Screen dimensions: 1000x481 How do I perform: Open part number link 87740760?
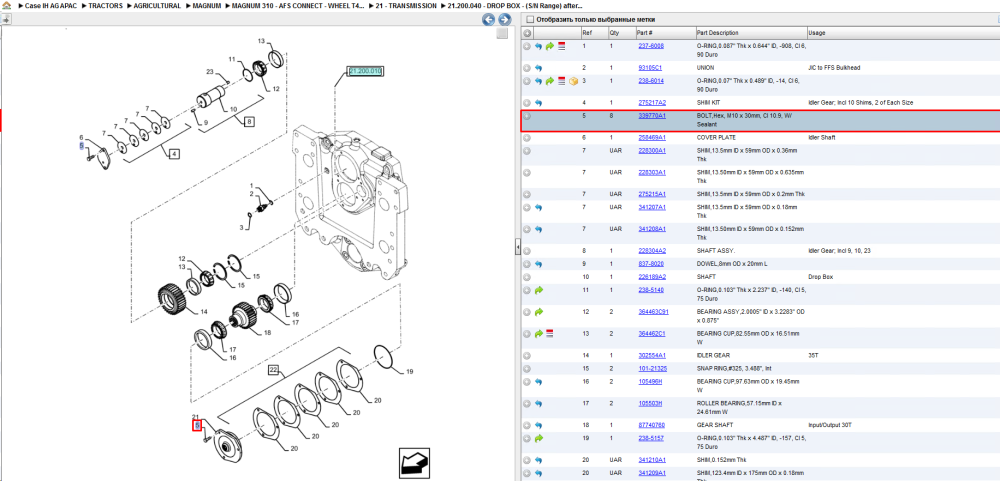click(x=652, y=425)
